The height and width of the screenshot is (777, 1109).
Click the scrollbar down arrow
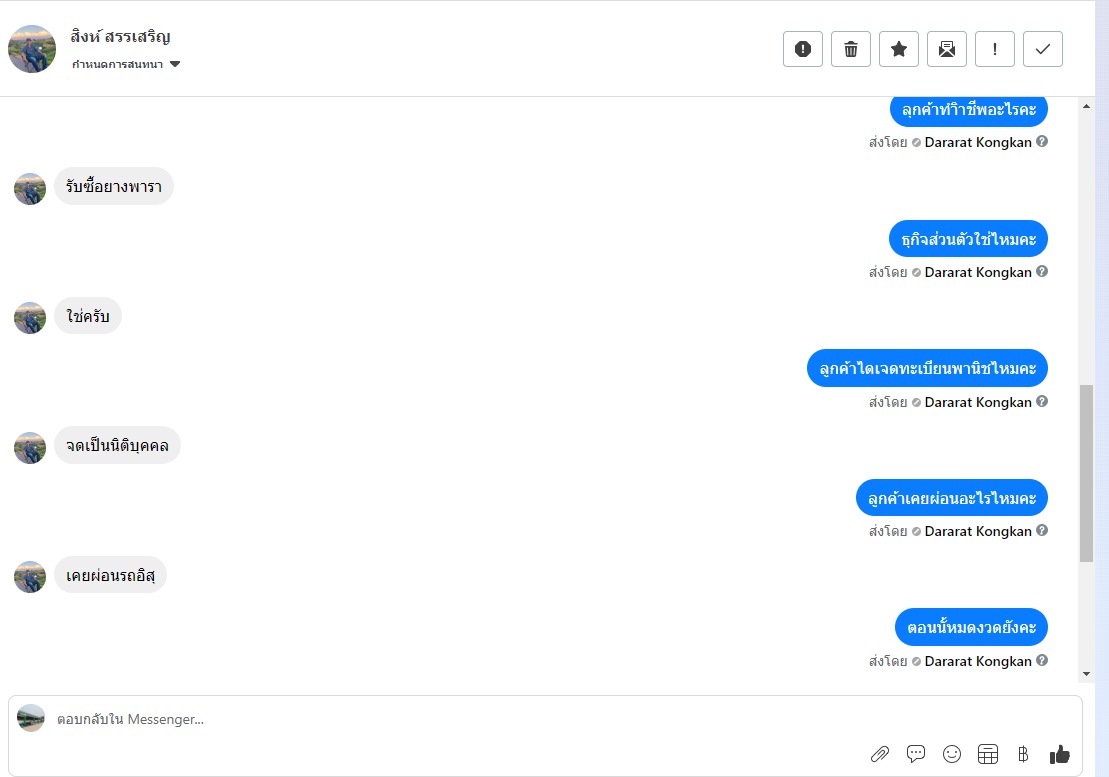(1087, 674)
